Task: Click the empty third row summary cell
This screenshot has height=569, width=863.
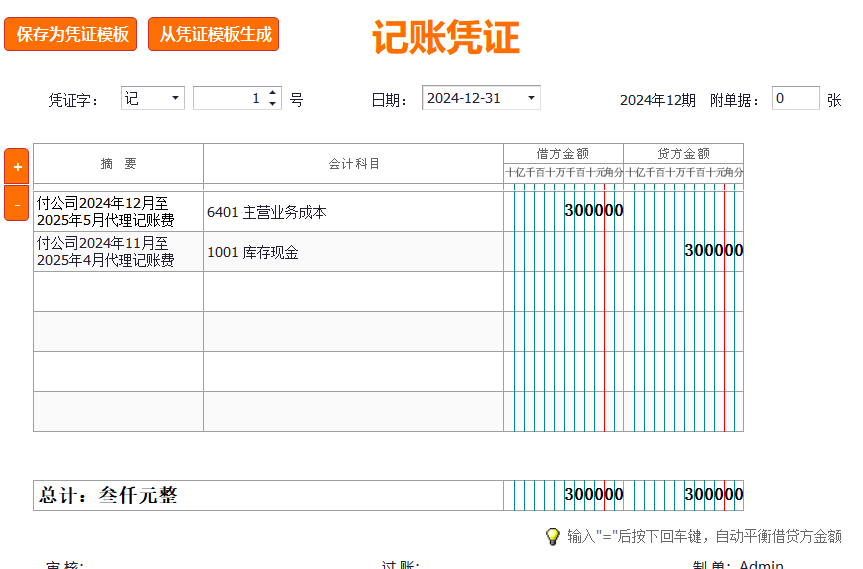Action: 118,292
